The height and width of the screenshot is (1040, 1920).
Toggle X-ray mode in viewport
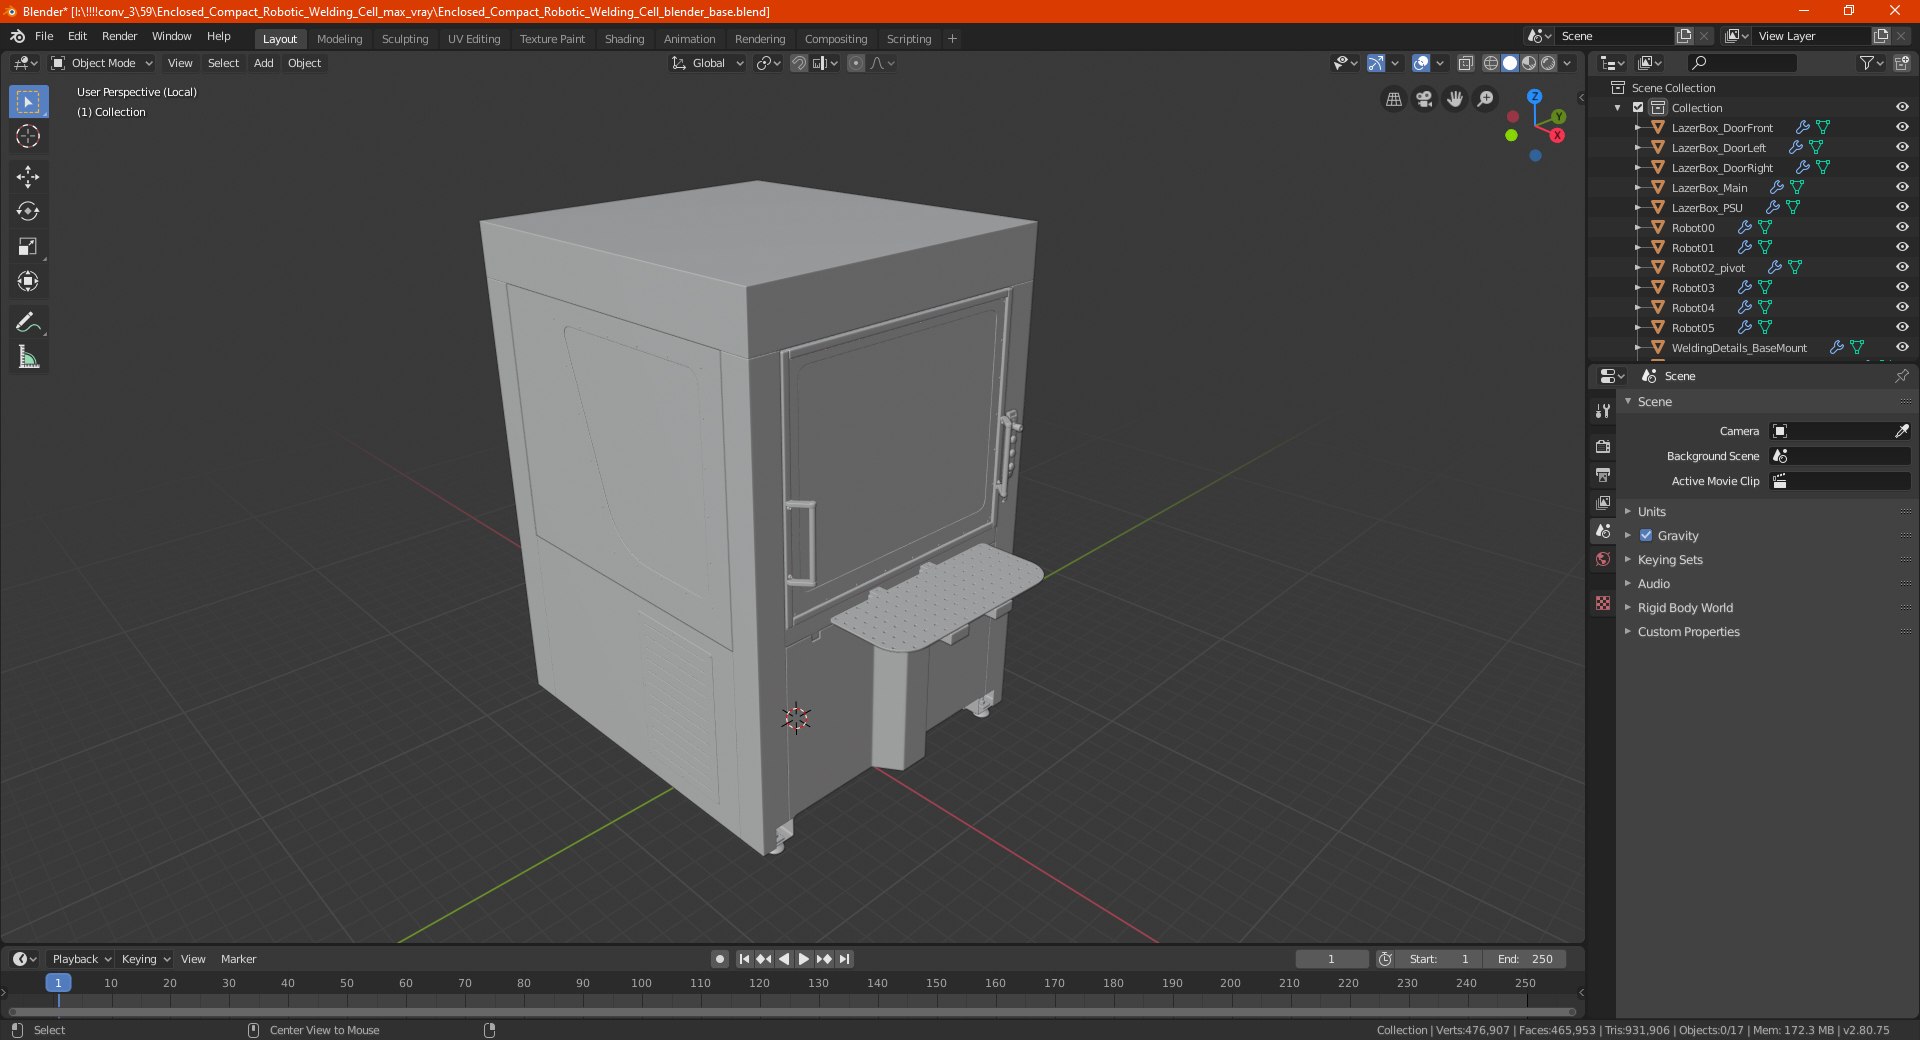(x=1465, y=63)
